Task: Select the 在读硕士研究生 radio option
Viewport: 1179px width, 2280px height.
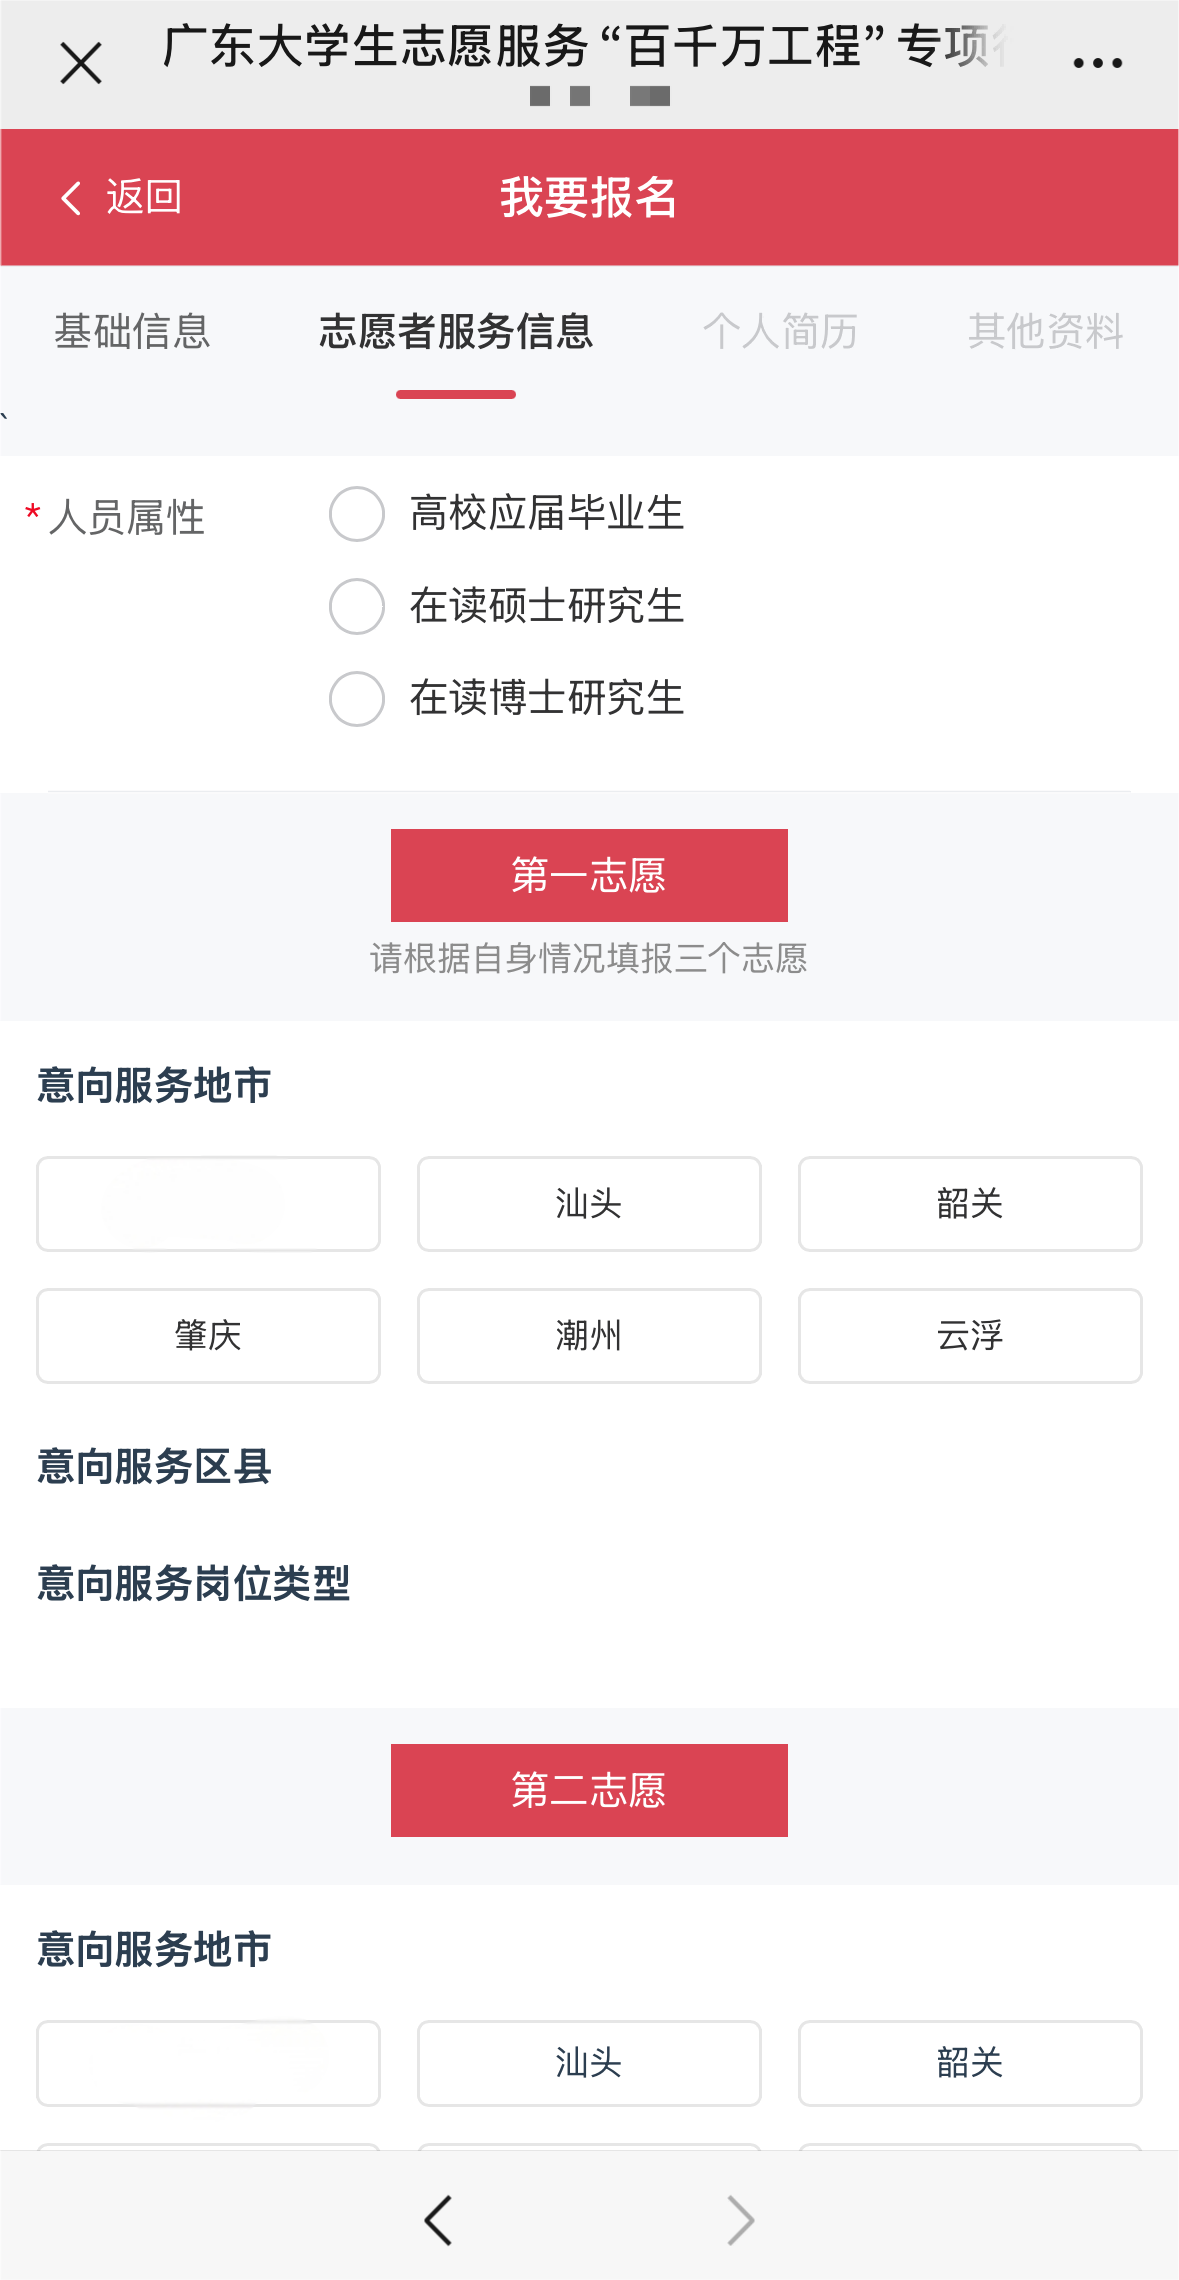Action: [357, 606]
